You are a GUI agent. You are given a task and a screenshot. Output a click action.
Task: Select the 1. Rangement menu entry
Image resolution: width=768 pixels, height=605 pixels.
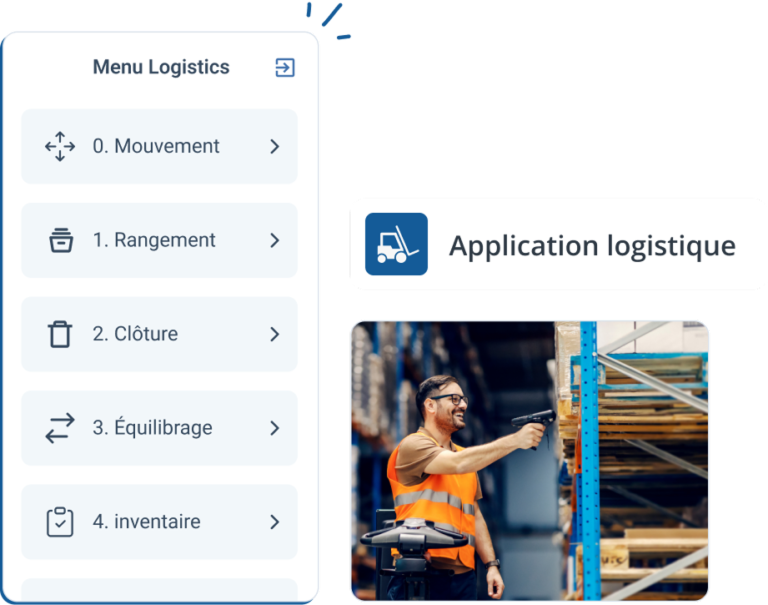click(159, 240)
